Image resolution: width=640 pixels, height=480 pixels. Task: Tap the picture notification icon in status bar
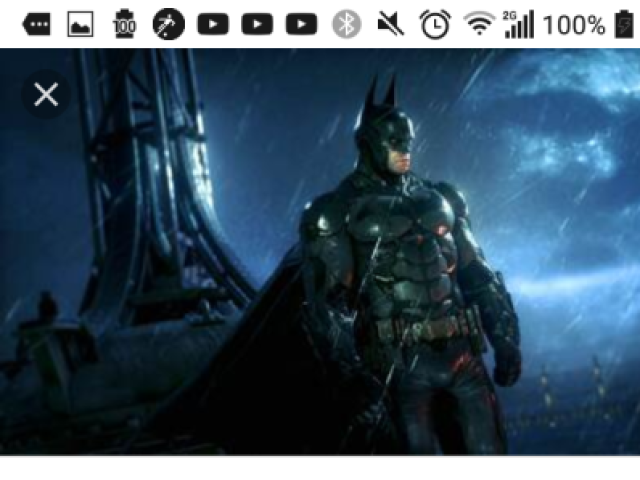point(80,24)
